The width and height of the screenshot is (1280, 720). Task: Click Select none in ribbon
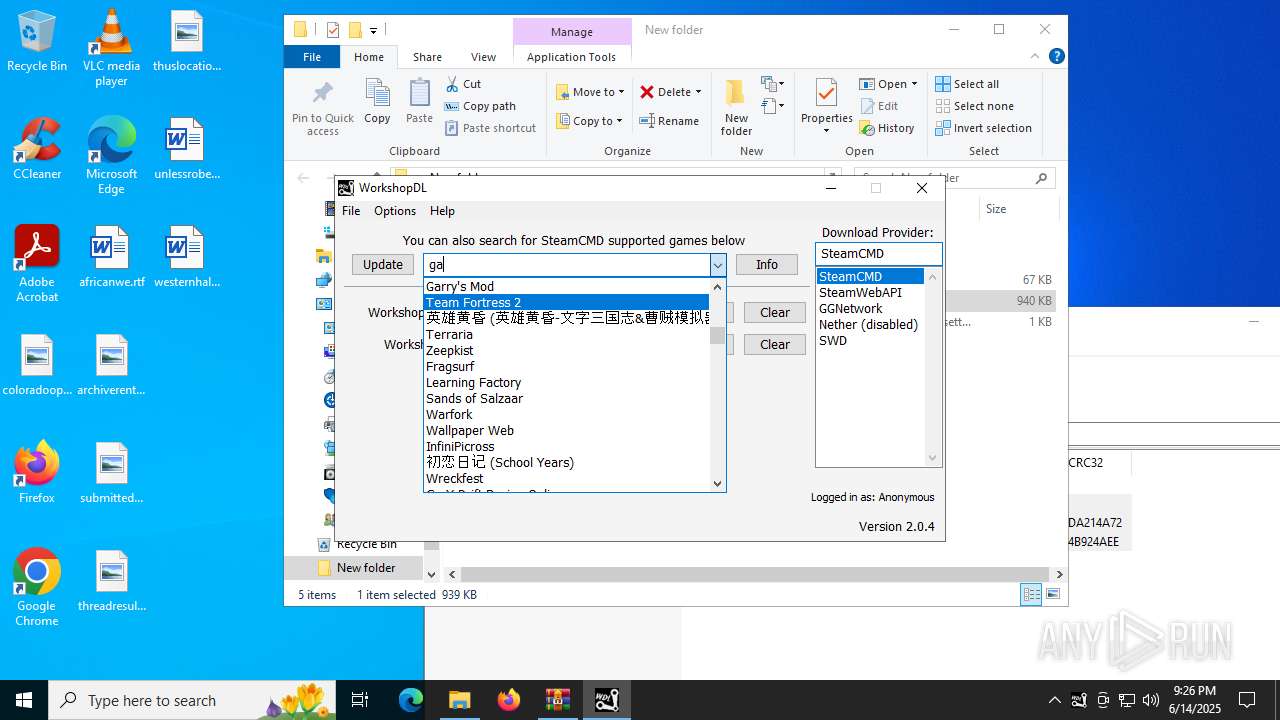[974, 106]
